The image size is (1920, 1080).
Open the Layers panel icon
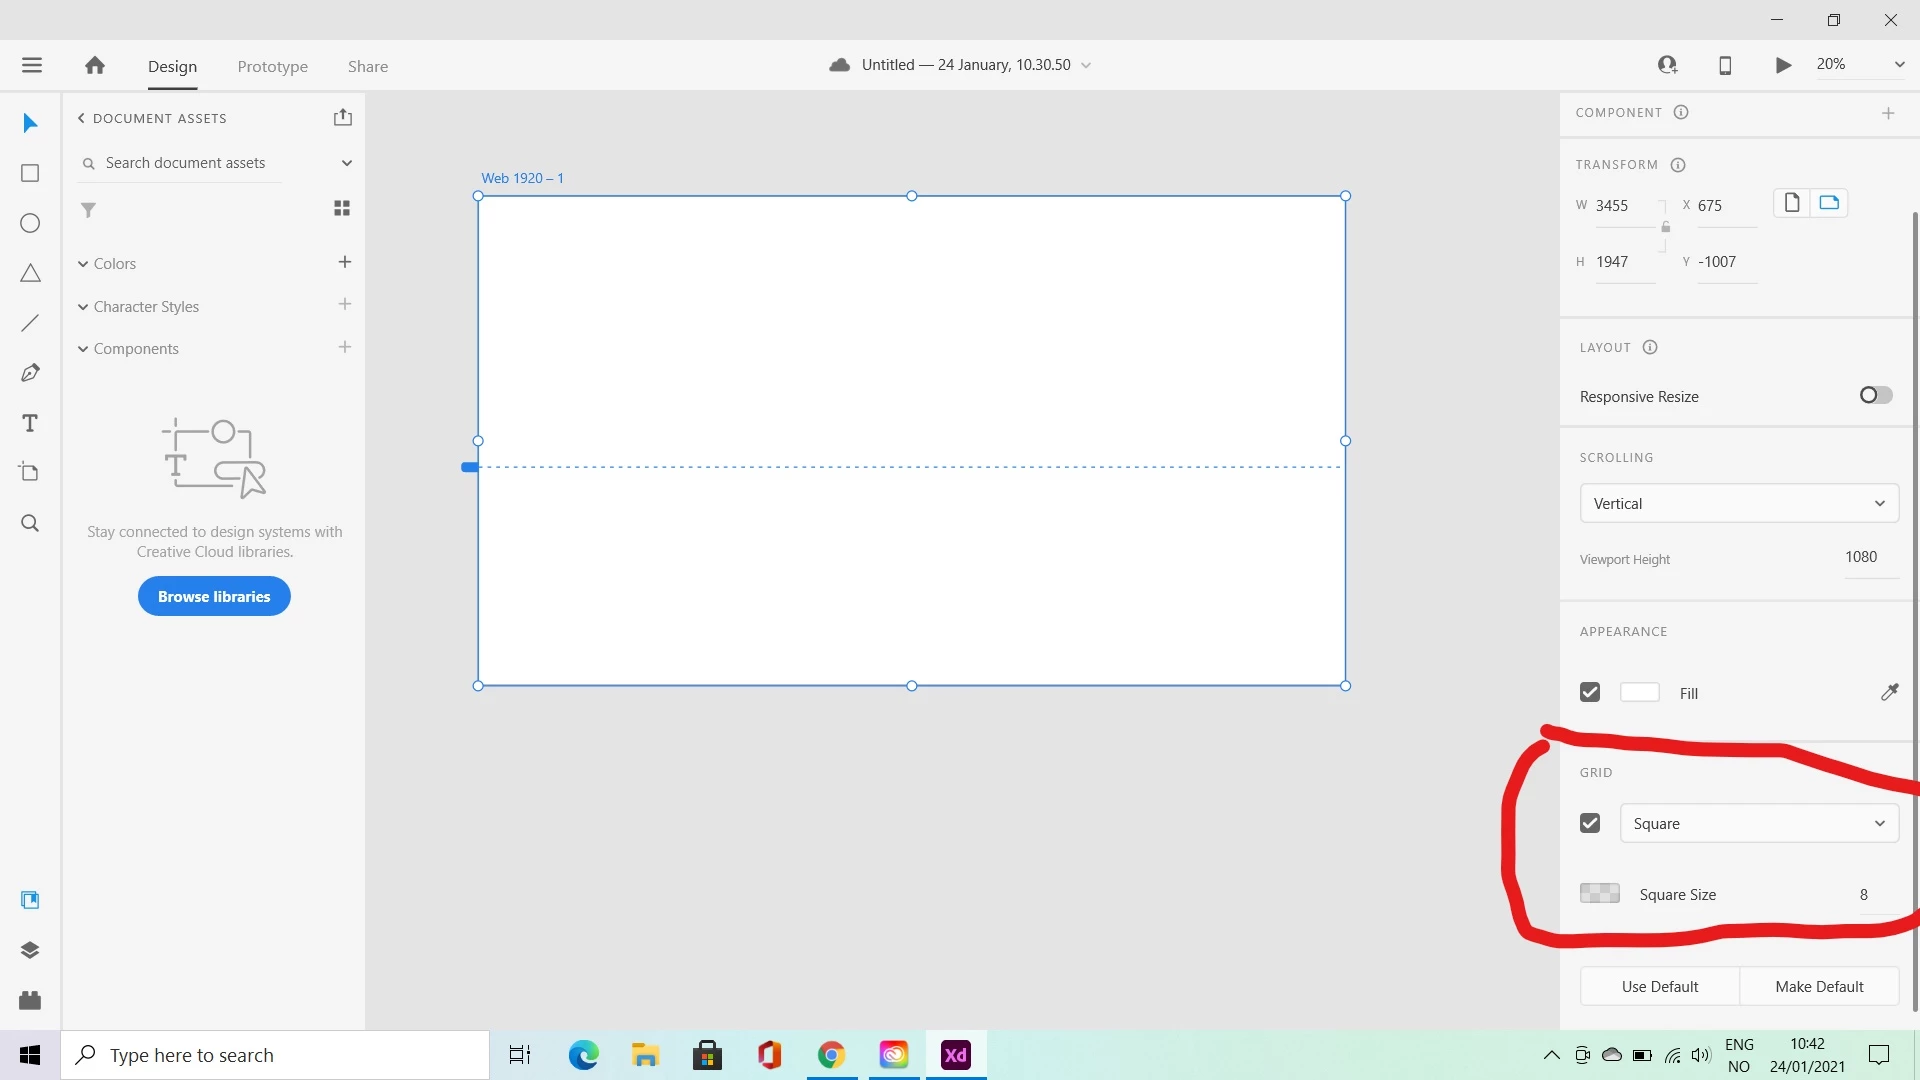tap(30, 950)
